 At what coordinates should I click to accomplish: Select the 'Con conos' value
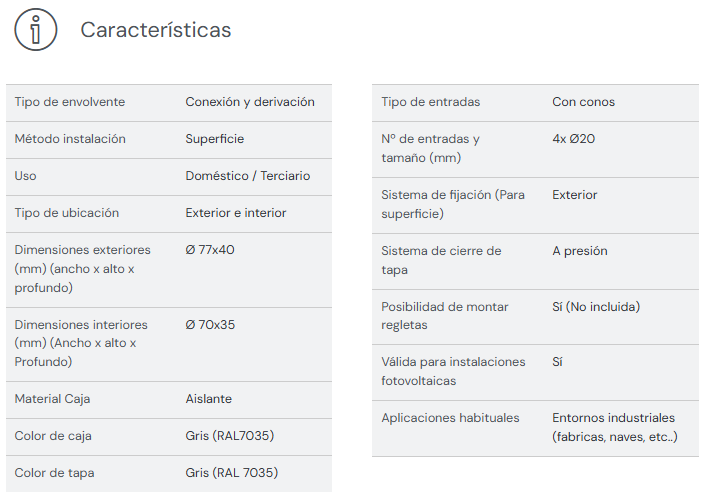coord(584,102)
